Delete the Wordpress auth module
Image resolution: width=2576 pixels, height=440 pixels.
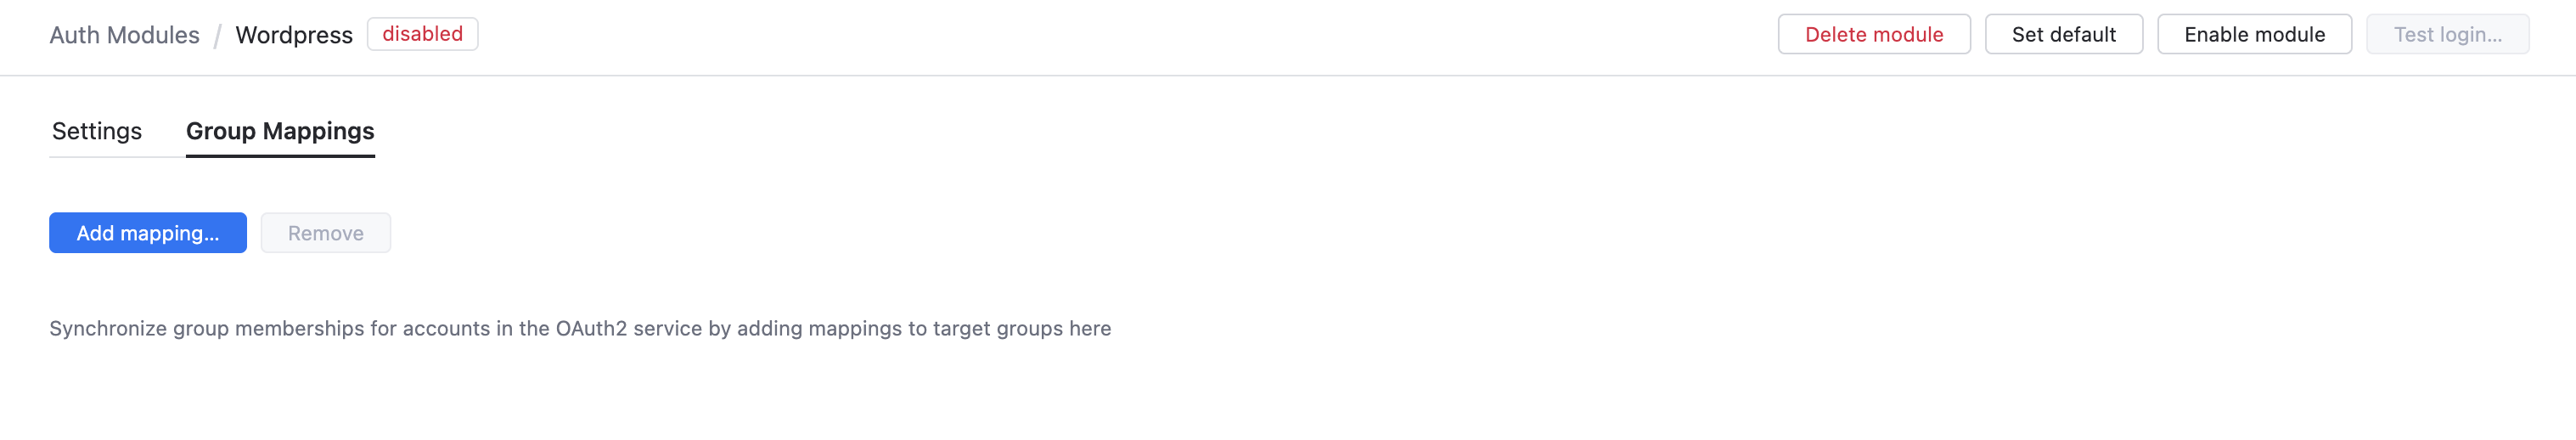point(1873,35)
